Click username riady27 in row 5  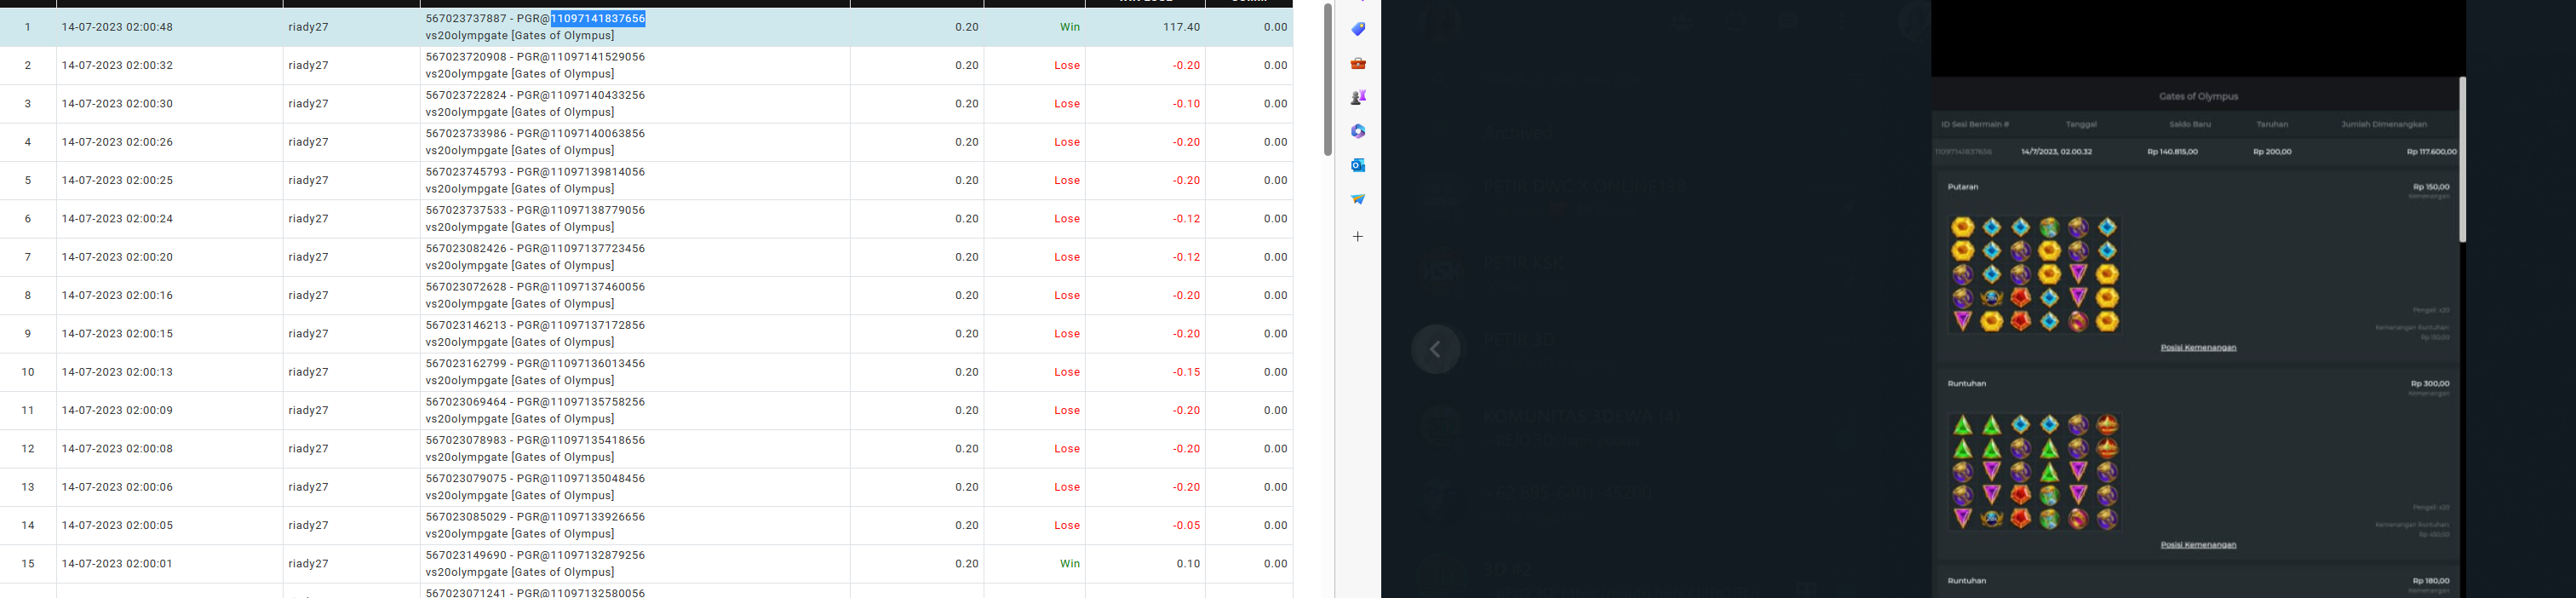(x=308, y=180)
